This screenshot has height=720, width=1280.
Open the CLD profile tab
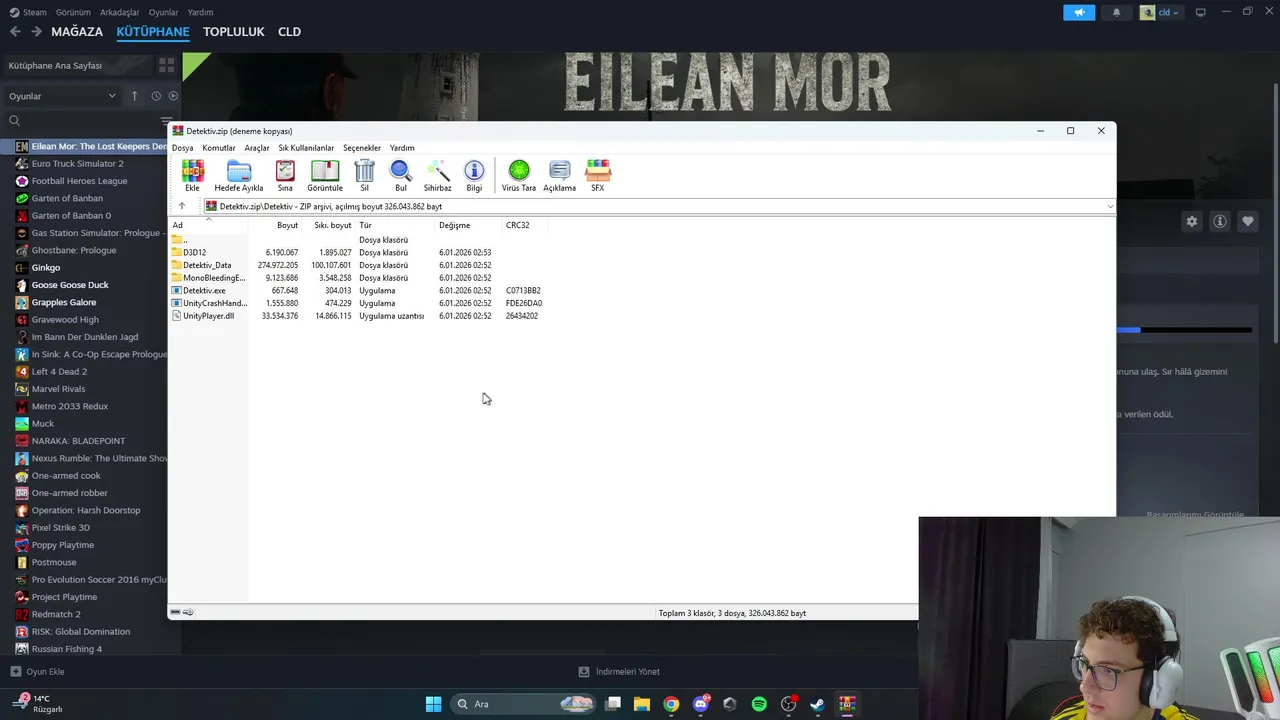coord(289,31)
